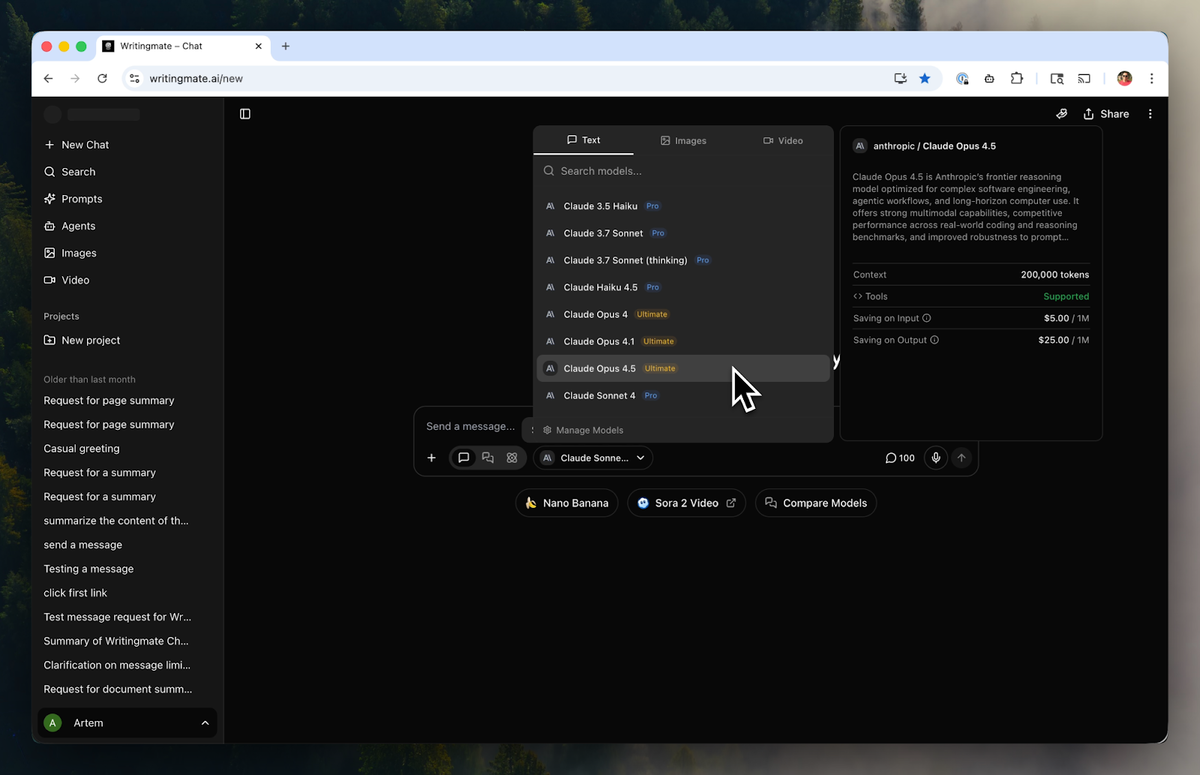1200x775 pixels.
Task: Bookmark page with the star icon
Action: tap(925, 78)
